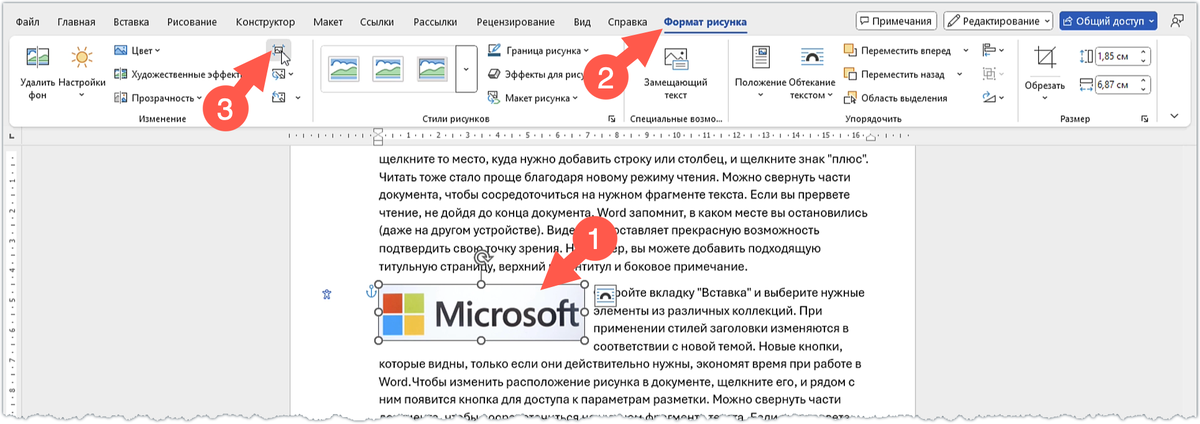Switch to the Рисование tab
This screenshot has height=424, width=1200.
click(194, 21)
